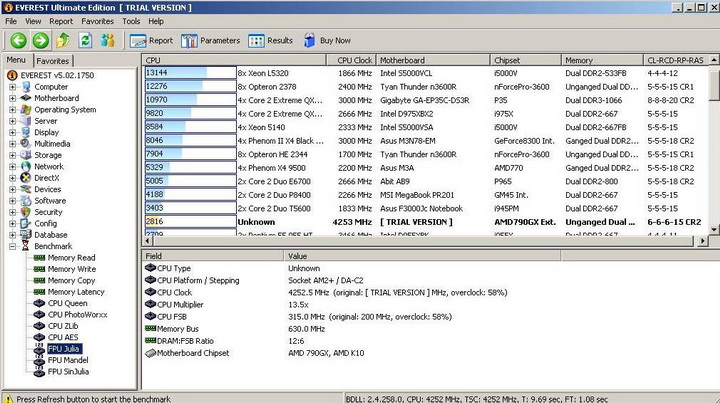This screenshot has height=403, width=720.
Task: Expand the Operating System tree node
Action: point(12,110)
